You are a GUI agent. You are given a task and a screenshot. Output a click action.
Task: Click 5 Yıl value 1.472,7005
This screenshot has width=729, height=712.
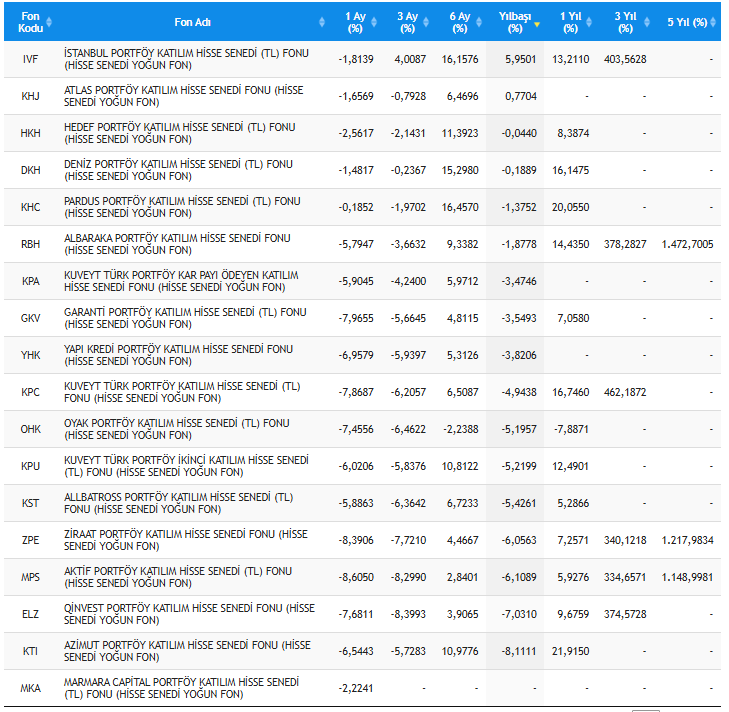(687, 244)
